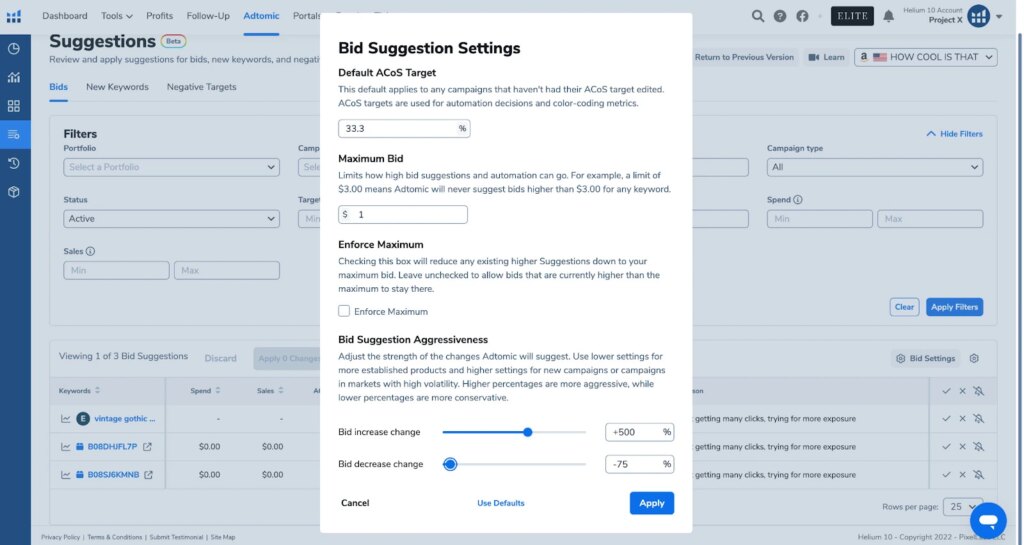This screenshot has width=1024, height=545.
Task: Click the Apply button in the dialog
Action: pos(652,503)
